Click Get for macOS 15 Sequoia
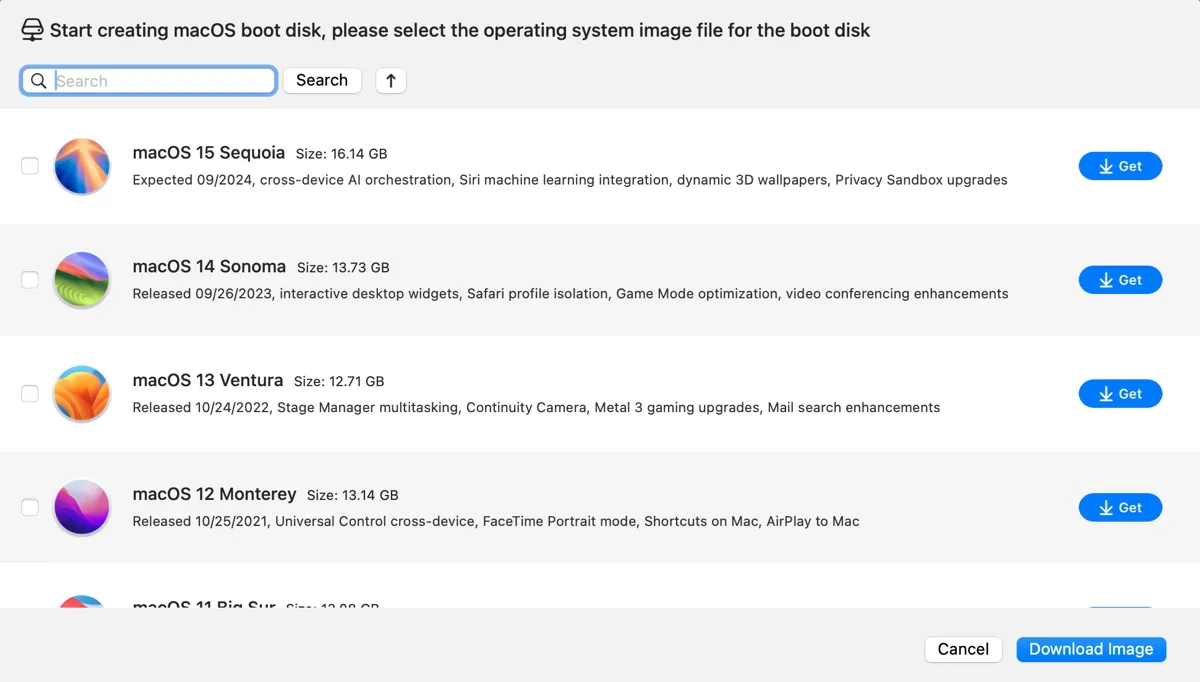This screenshot has height=682, width=1200. (1120, 166)
